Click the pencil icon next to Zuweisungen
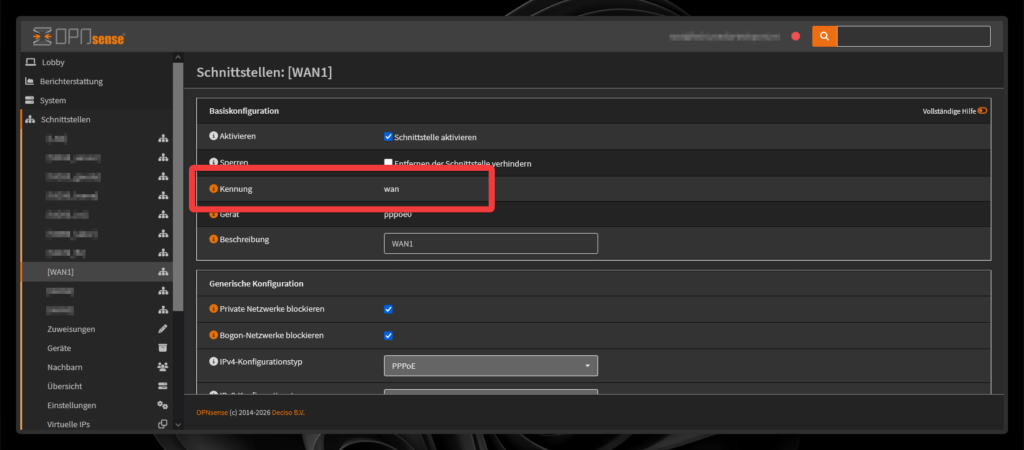Image resolution: width=1024 pixels, height=450 pixels. (x=163, y=329)
